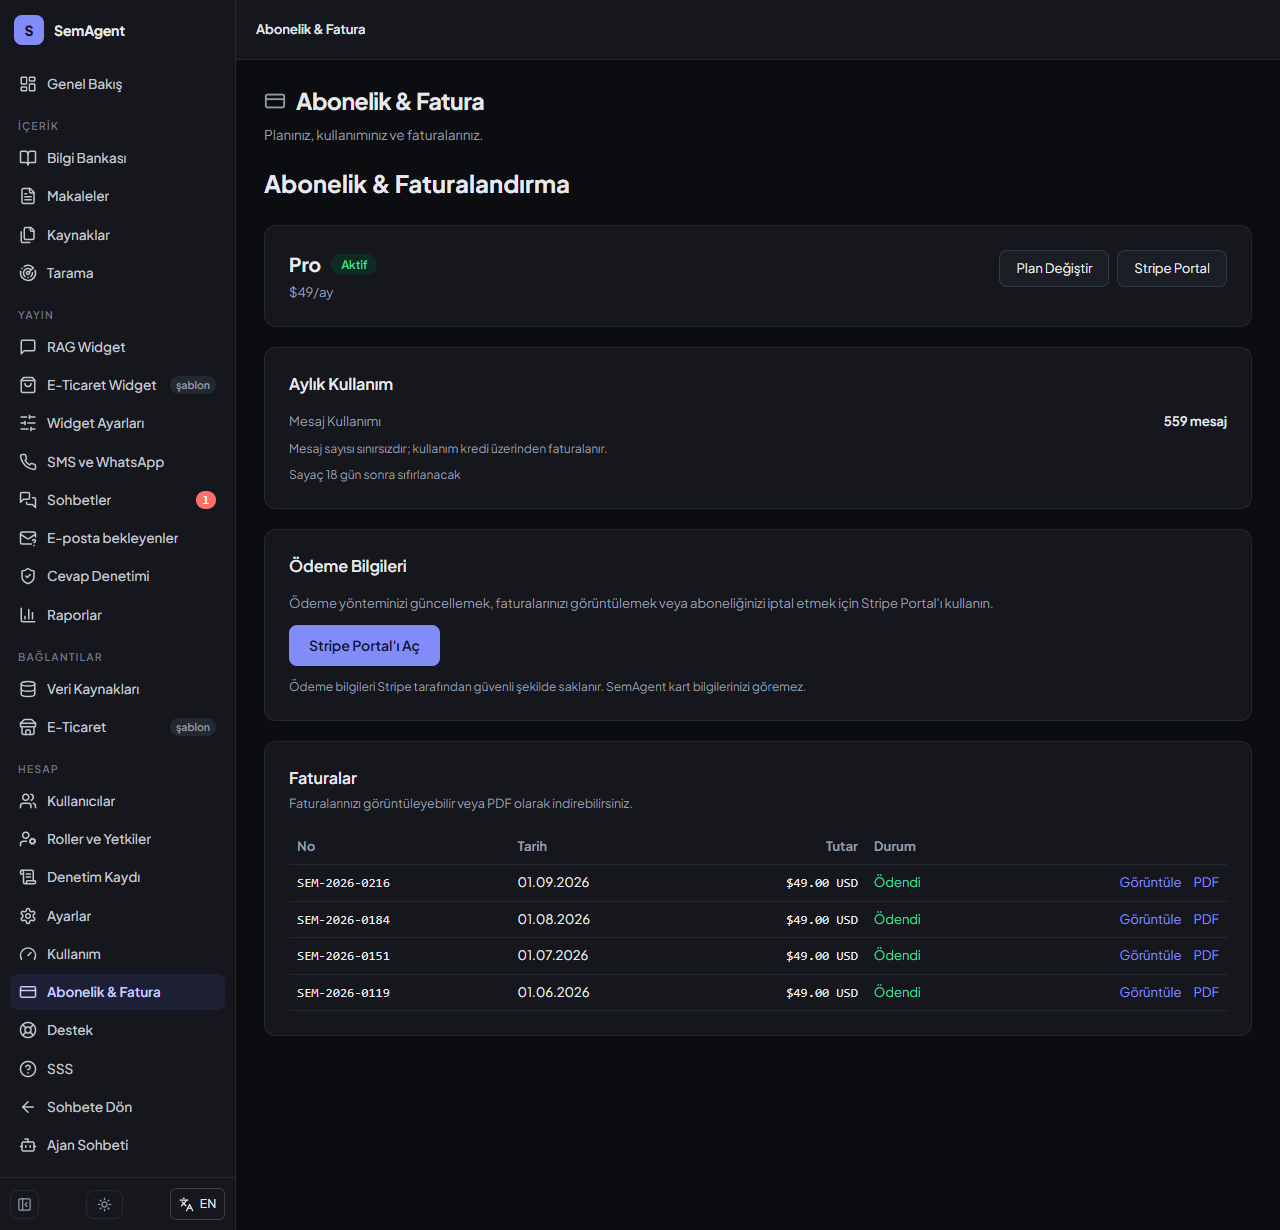Switch language to EN
Viewport: 1280px width, 1230px height.
point(198,1204)
